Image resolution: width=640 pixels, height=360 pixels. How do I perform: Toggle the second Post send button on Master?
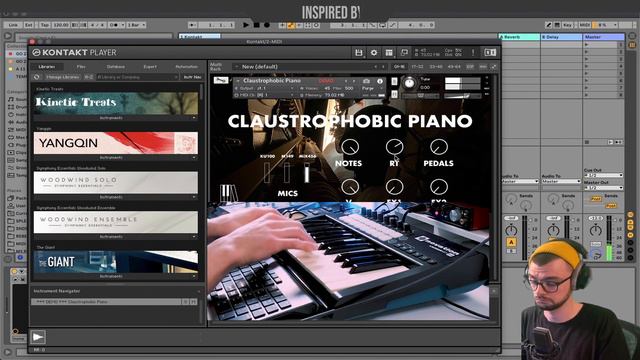click(x=611, y=206)
